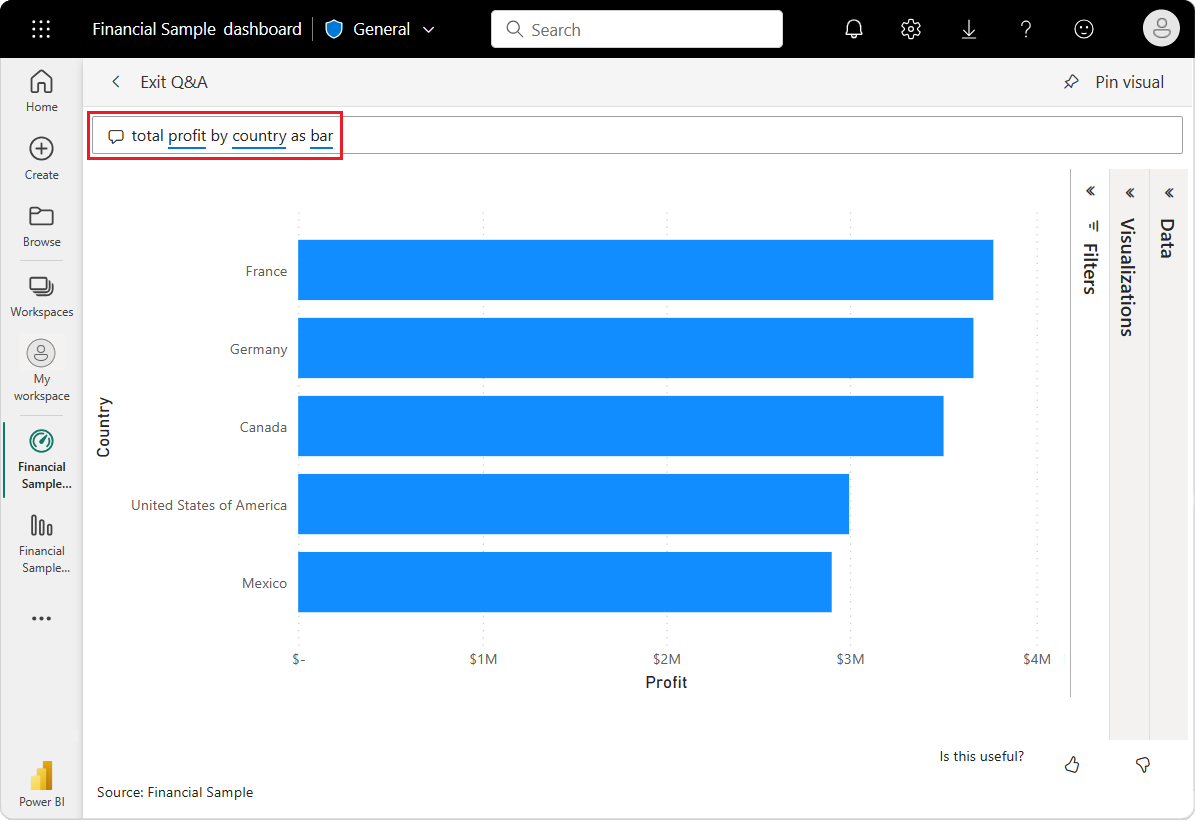Open the app launcher grid icon
The image size is (1196, 821).
(x=41, y=29)
